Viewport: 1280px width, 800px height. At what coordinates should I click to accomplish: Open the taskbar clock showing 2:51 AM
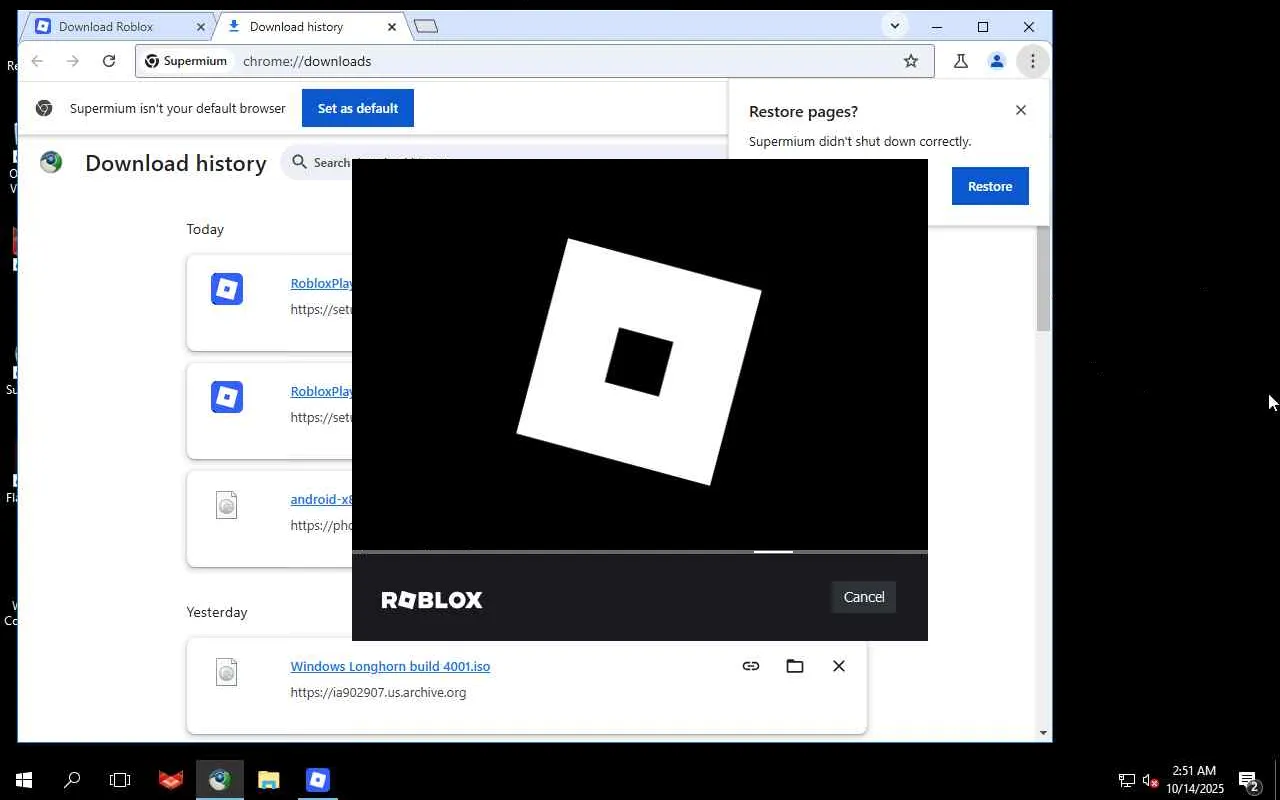click(1194, 780)
